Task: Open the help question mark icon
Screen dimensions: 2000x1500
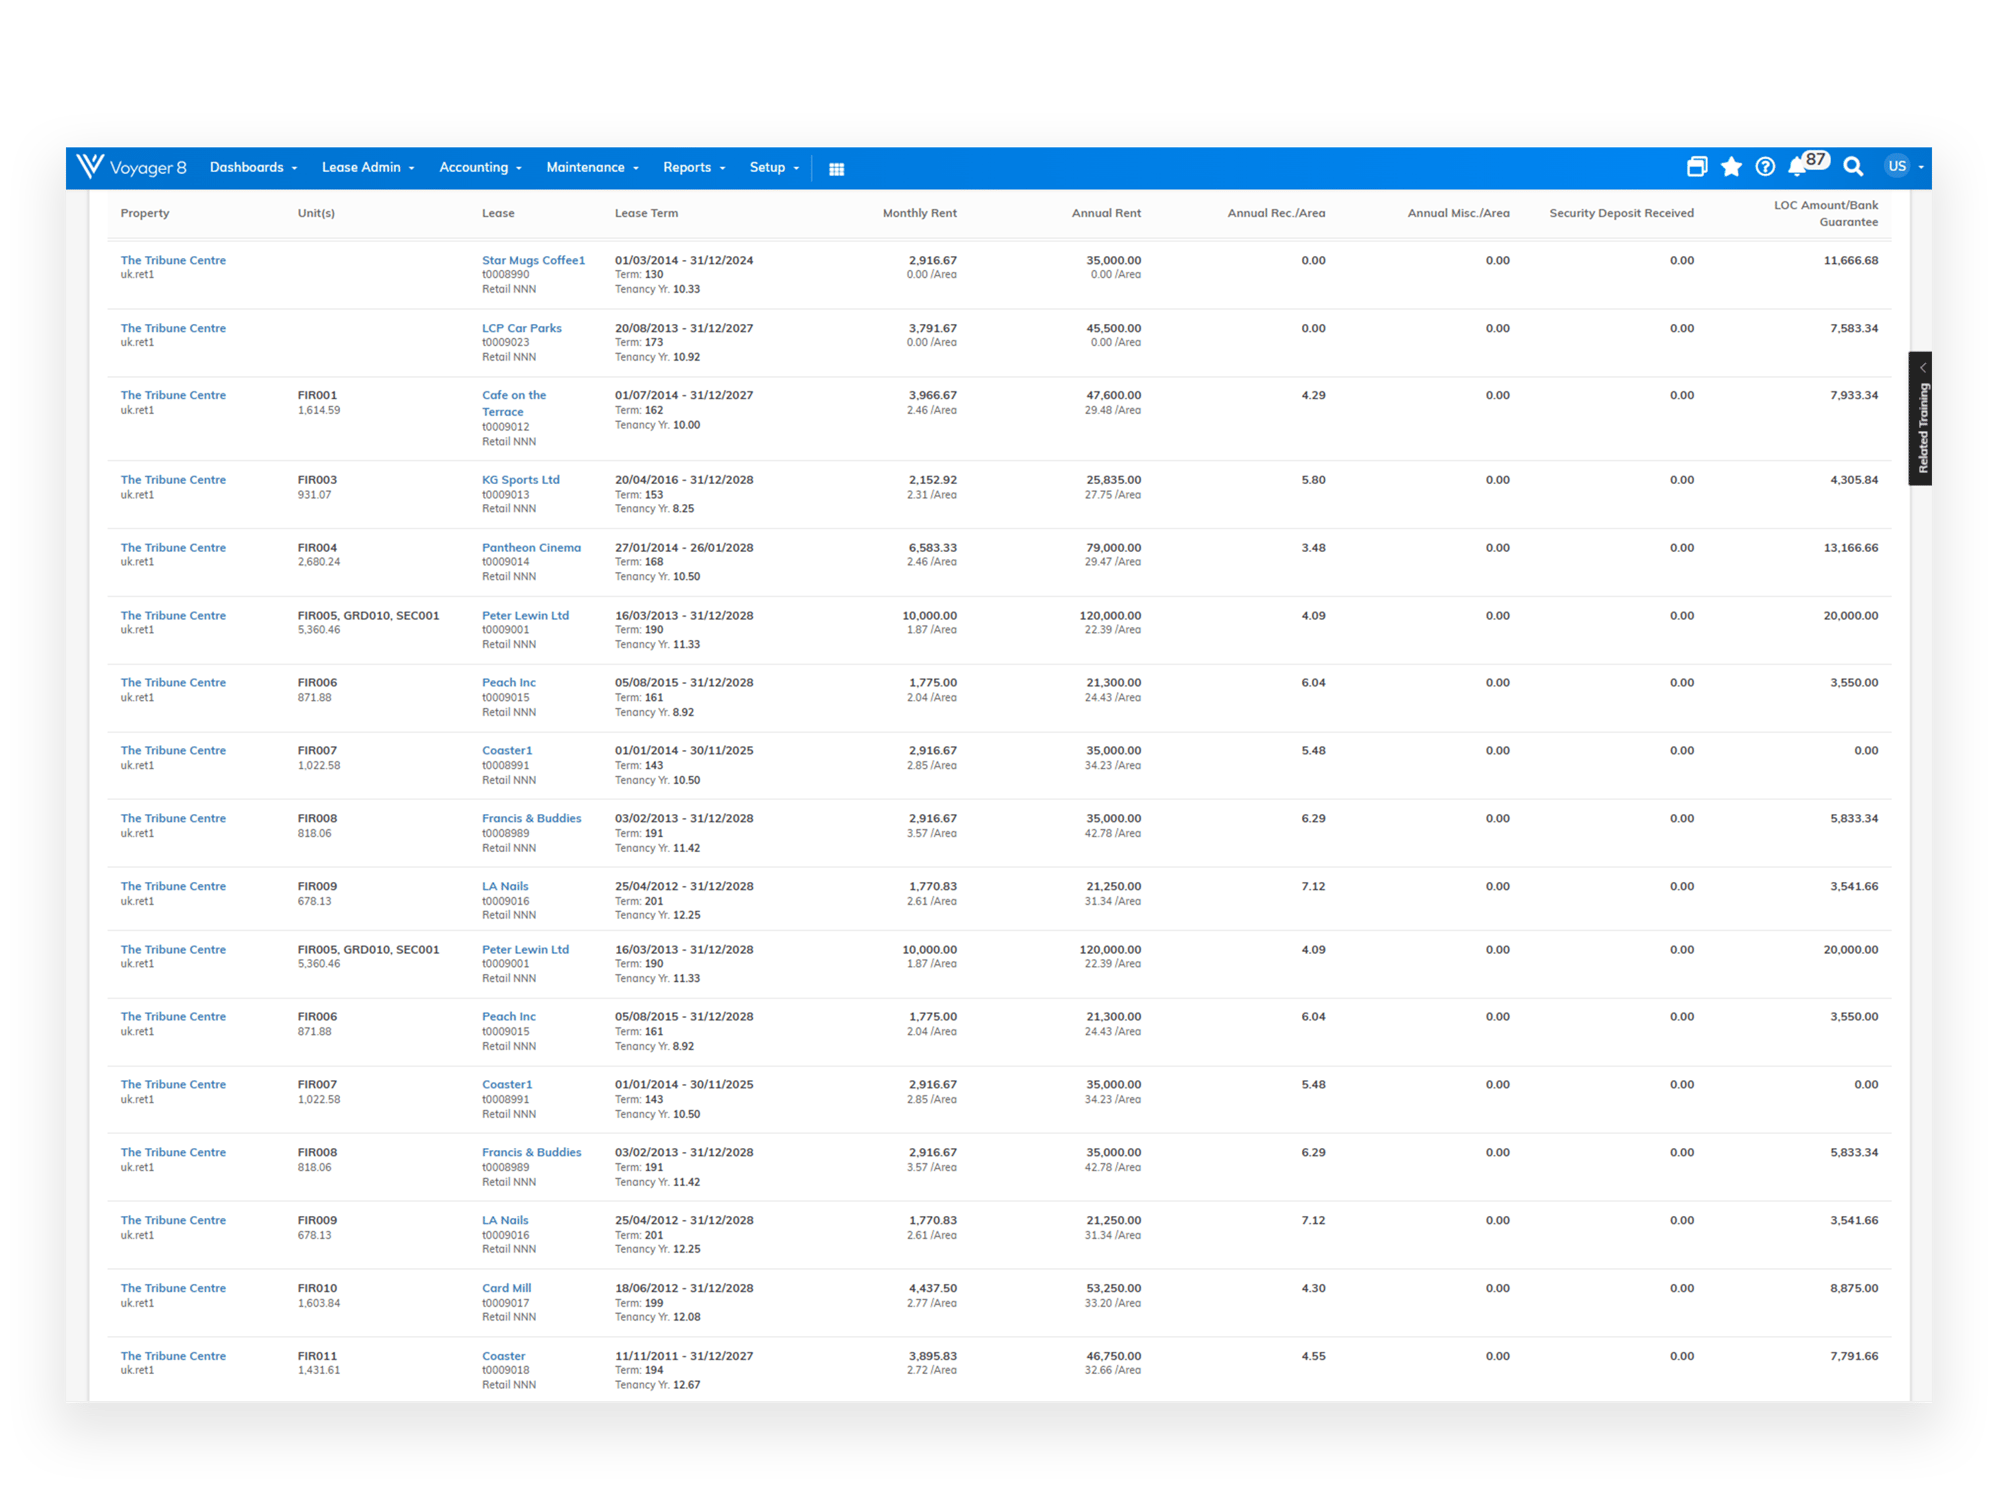Action: (x=1765, y=167)
